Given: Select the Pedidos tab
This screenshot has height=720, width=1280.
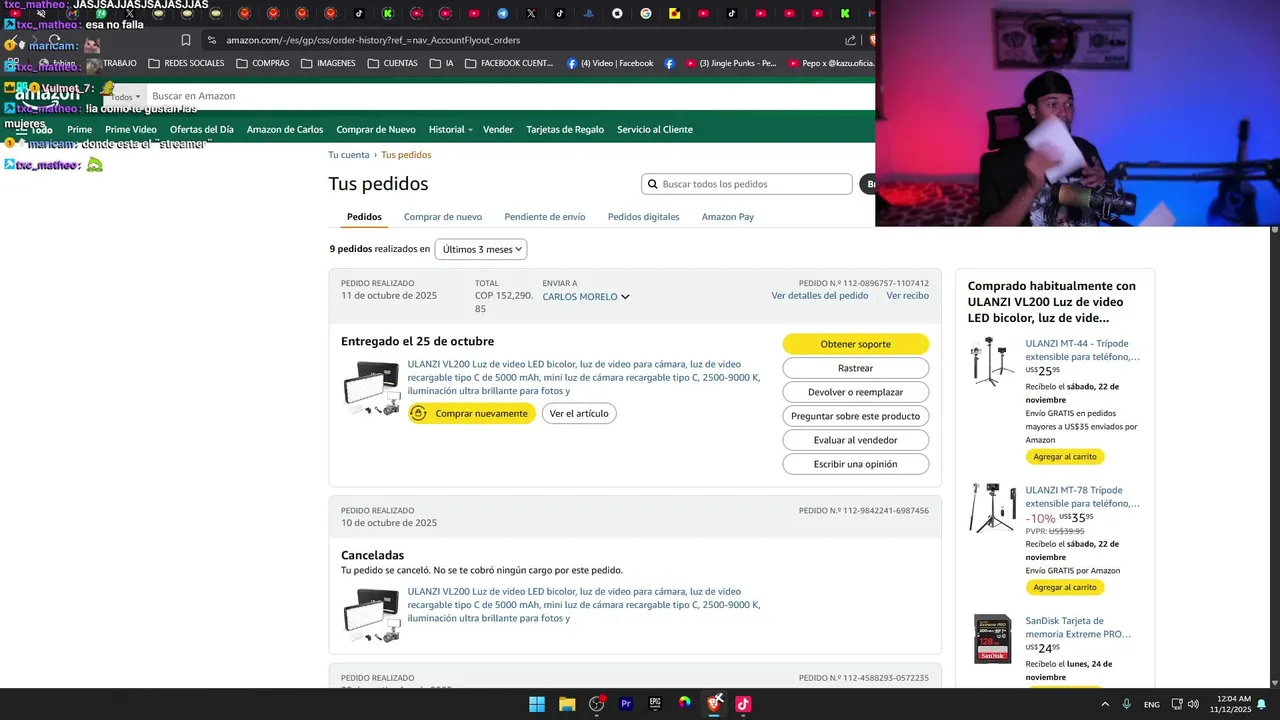Looking at the screenshot, I should 364,217.
